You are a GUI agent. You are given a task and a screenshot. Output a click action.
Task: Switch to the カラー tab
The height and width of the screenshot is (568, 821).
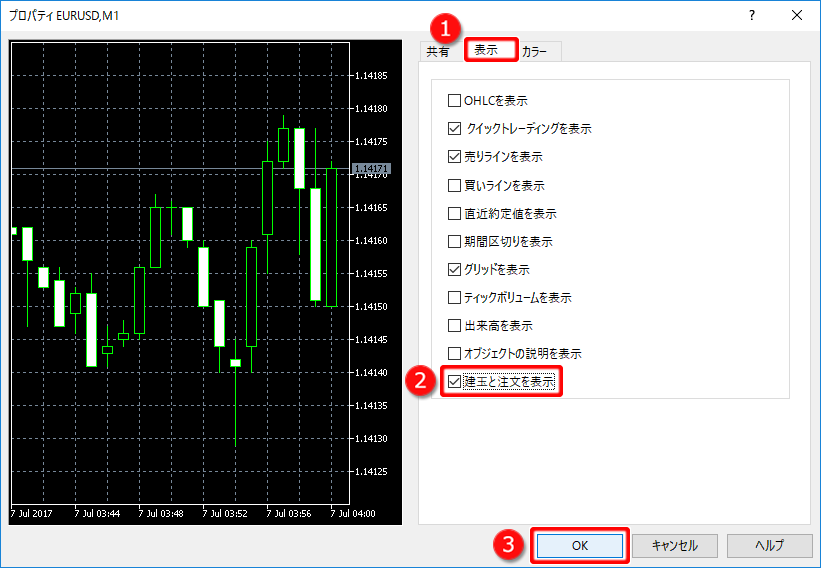pyautogui.click(x=534, y=52)
